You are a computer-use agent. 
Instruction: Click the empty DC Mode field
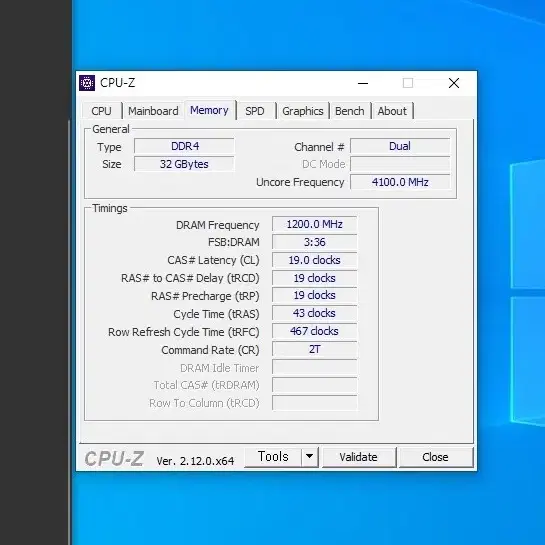pyautogui.click(x=400, y=164)
